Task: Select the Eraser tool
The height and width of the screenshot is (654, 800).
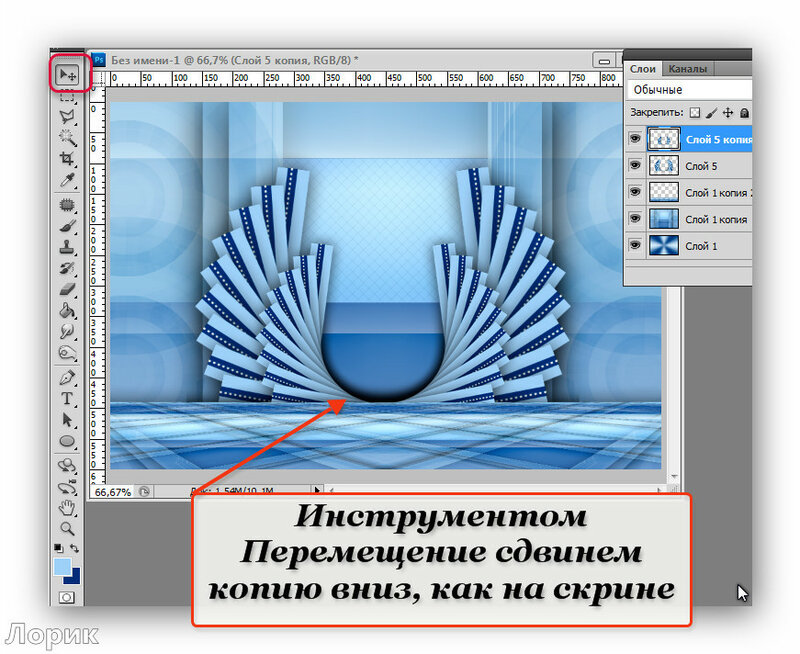Action: [x=67, y=289]
